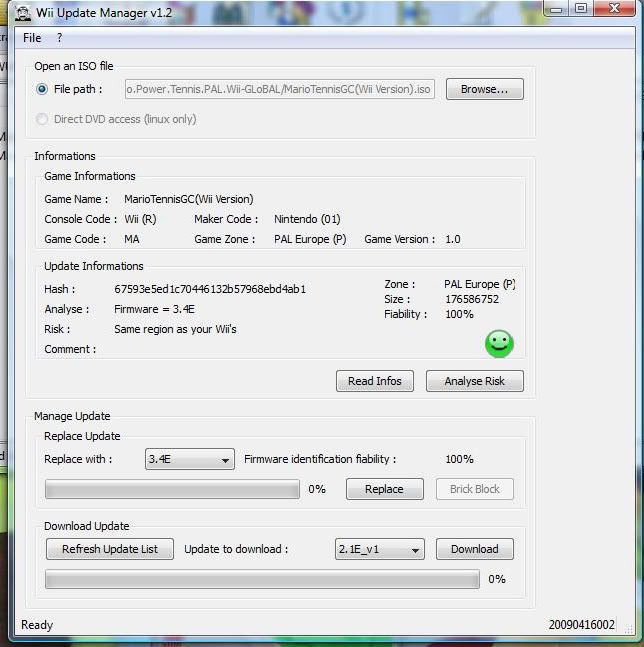Click the green smiley risk indicator

click(x=499, y=343)
